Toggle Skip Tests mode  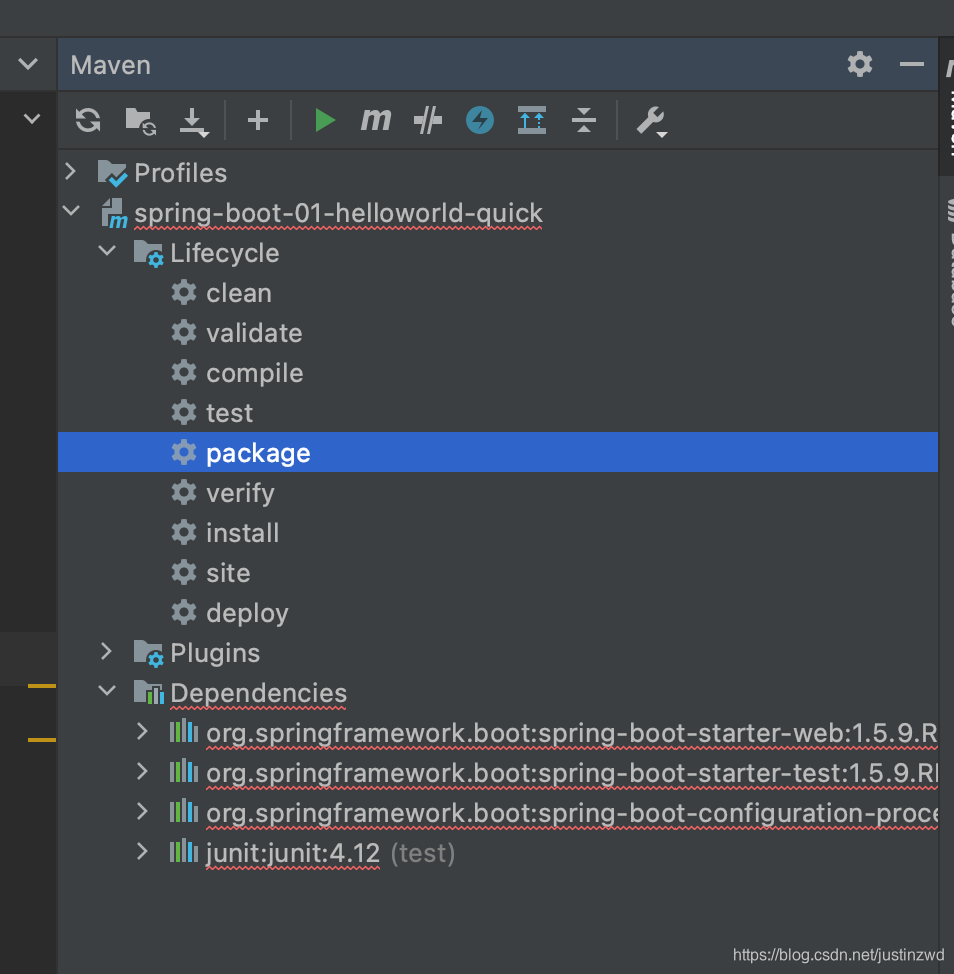428,120
